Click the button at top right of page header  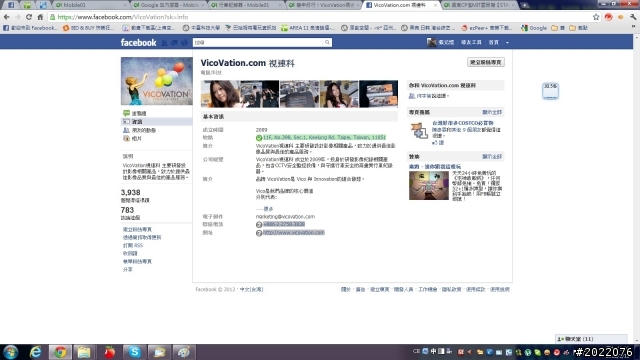486,62
